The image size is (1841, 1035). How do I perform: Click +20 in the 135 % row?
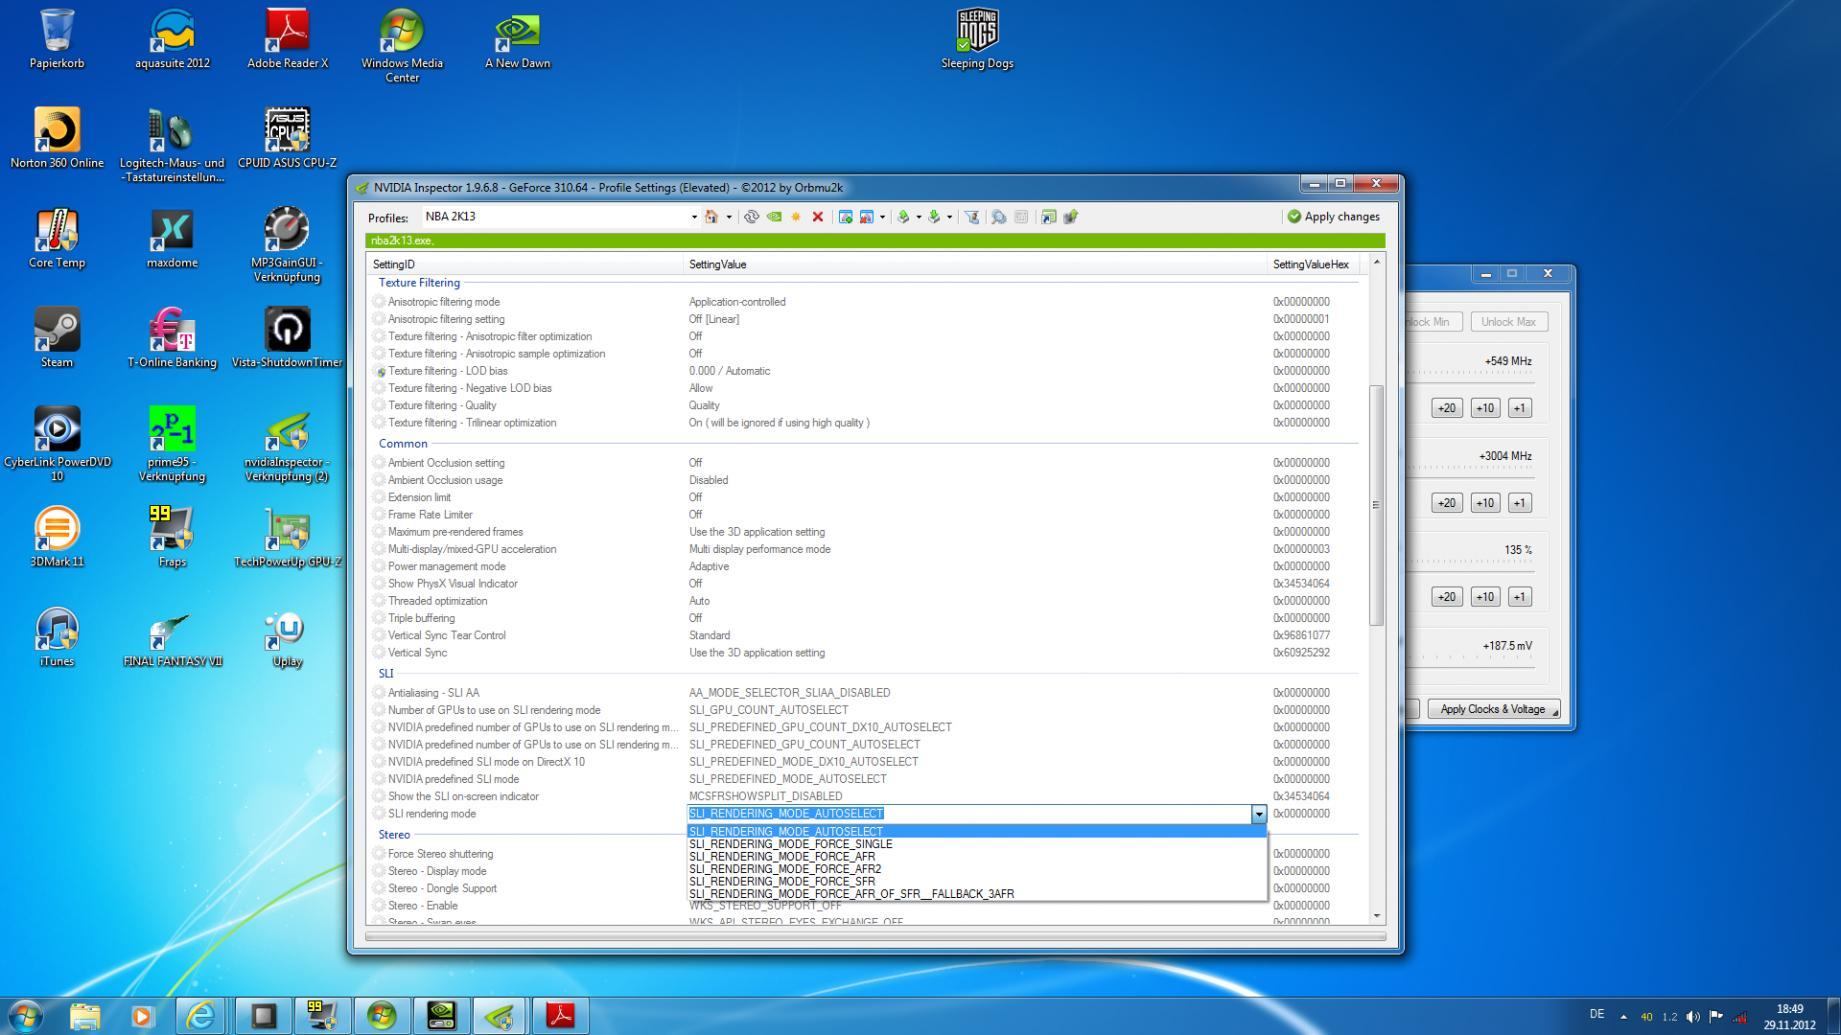click(1447, 597)
